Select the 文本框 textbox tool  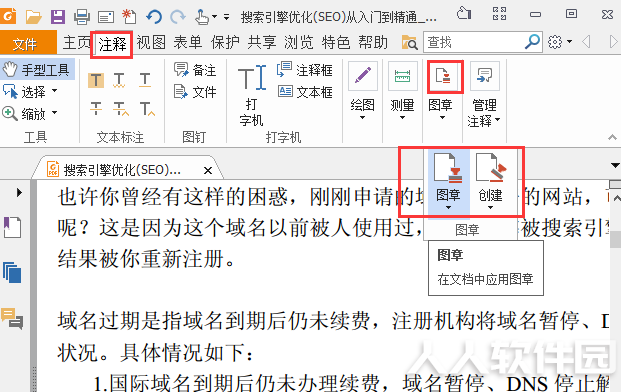(x=305, y=92)
